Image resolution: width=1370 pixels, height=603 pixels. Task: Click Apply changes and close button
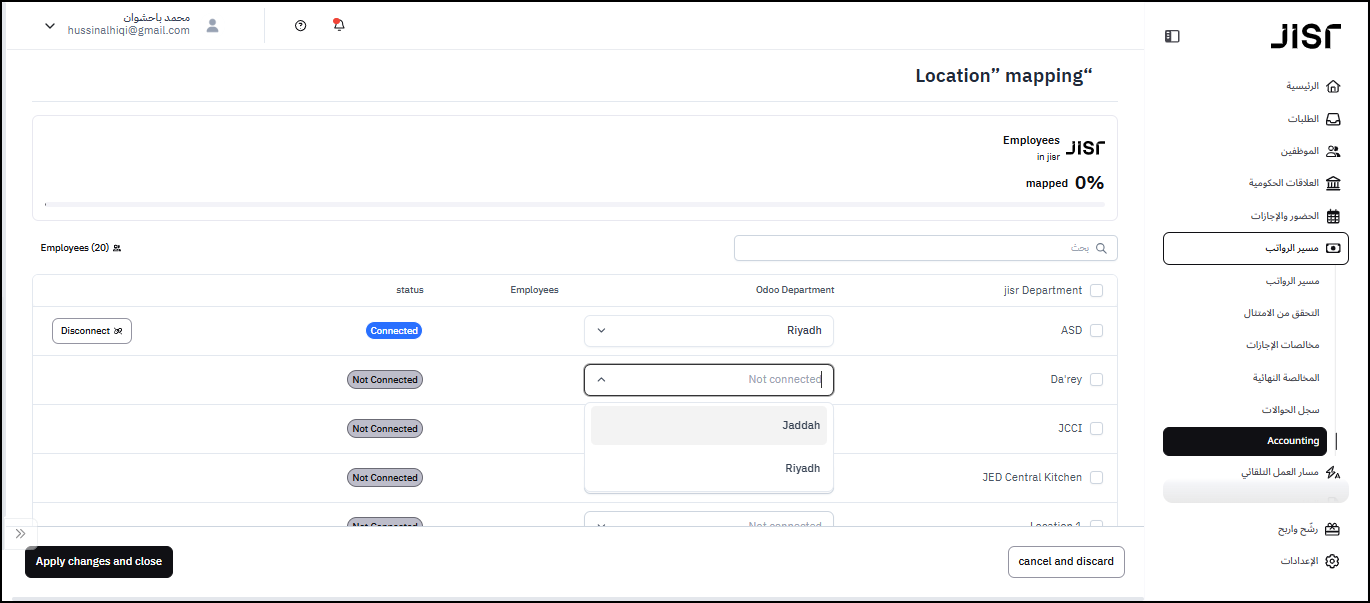[99, 562]
